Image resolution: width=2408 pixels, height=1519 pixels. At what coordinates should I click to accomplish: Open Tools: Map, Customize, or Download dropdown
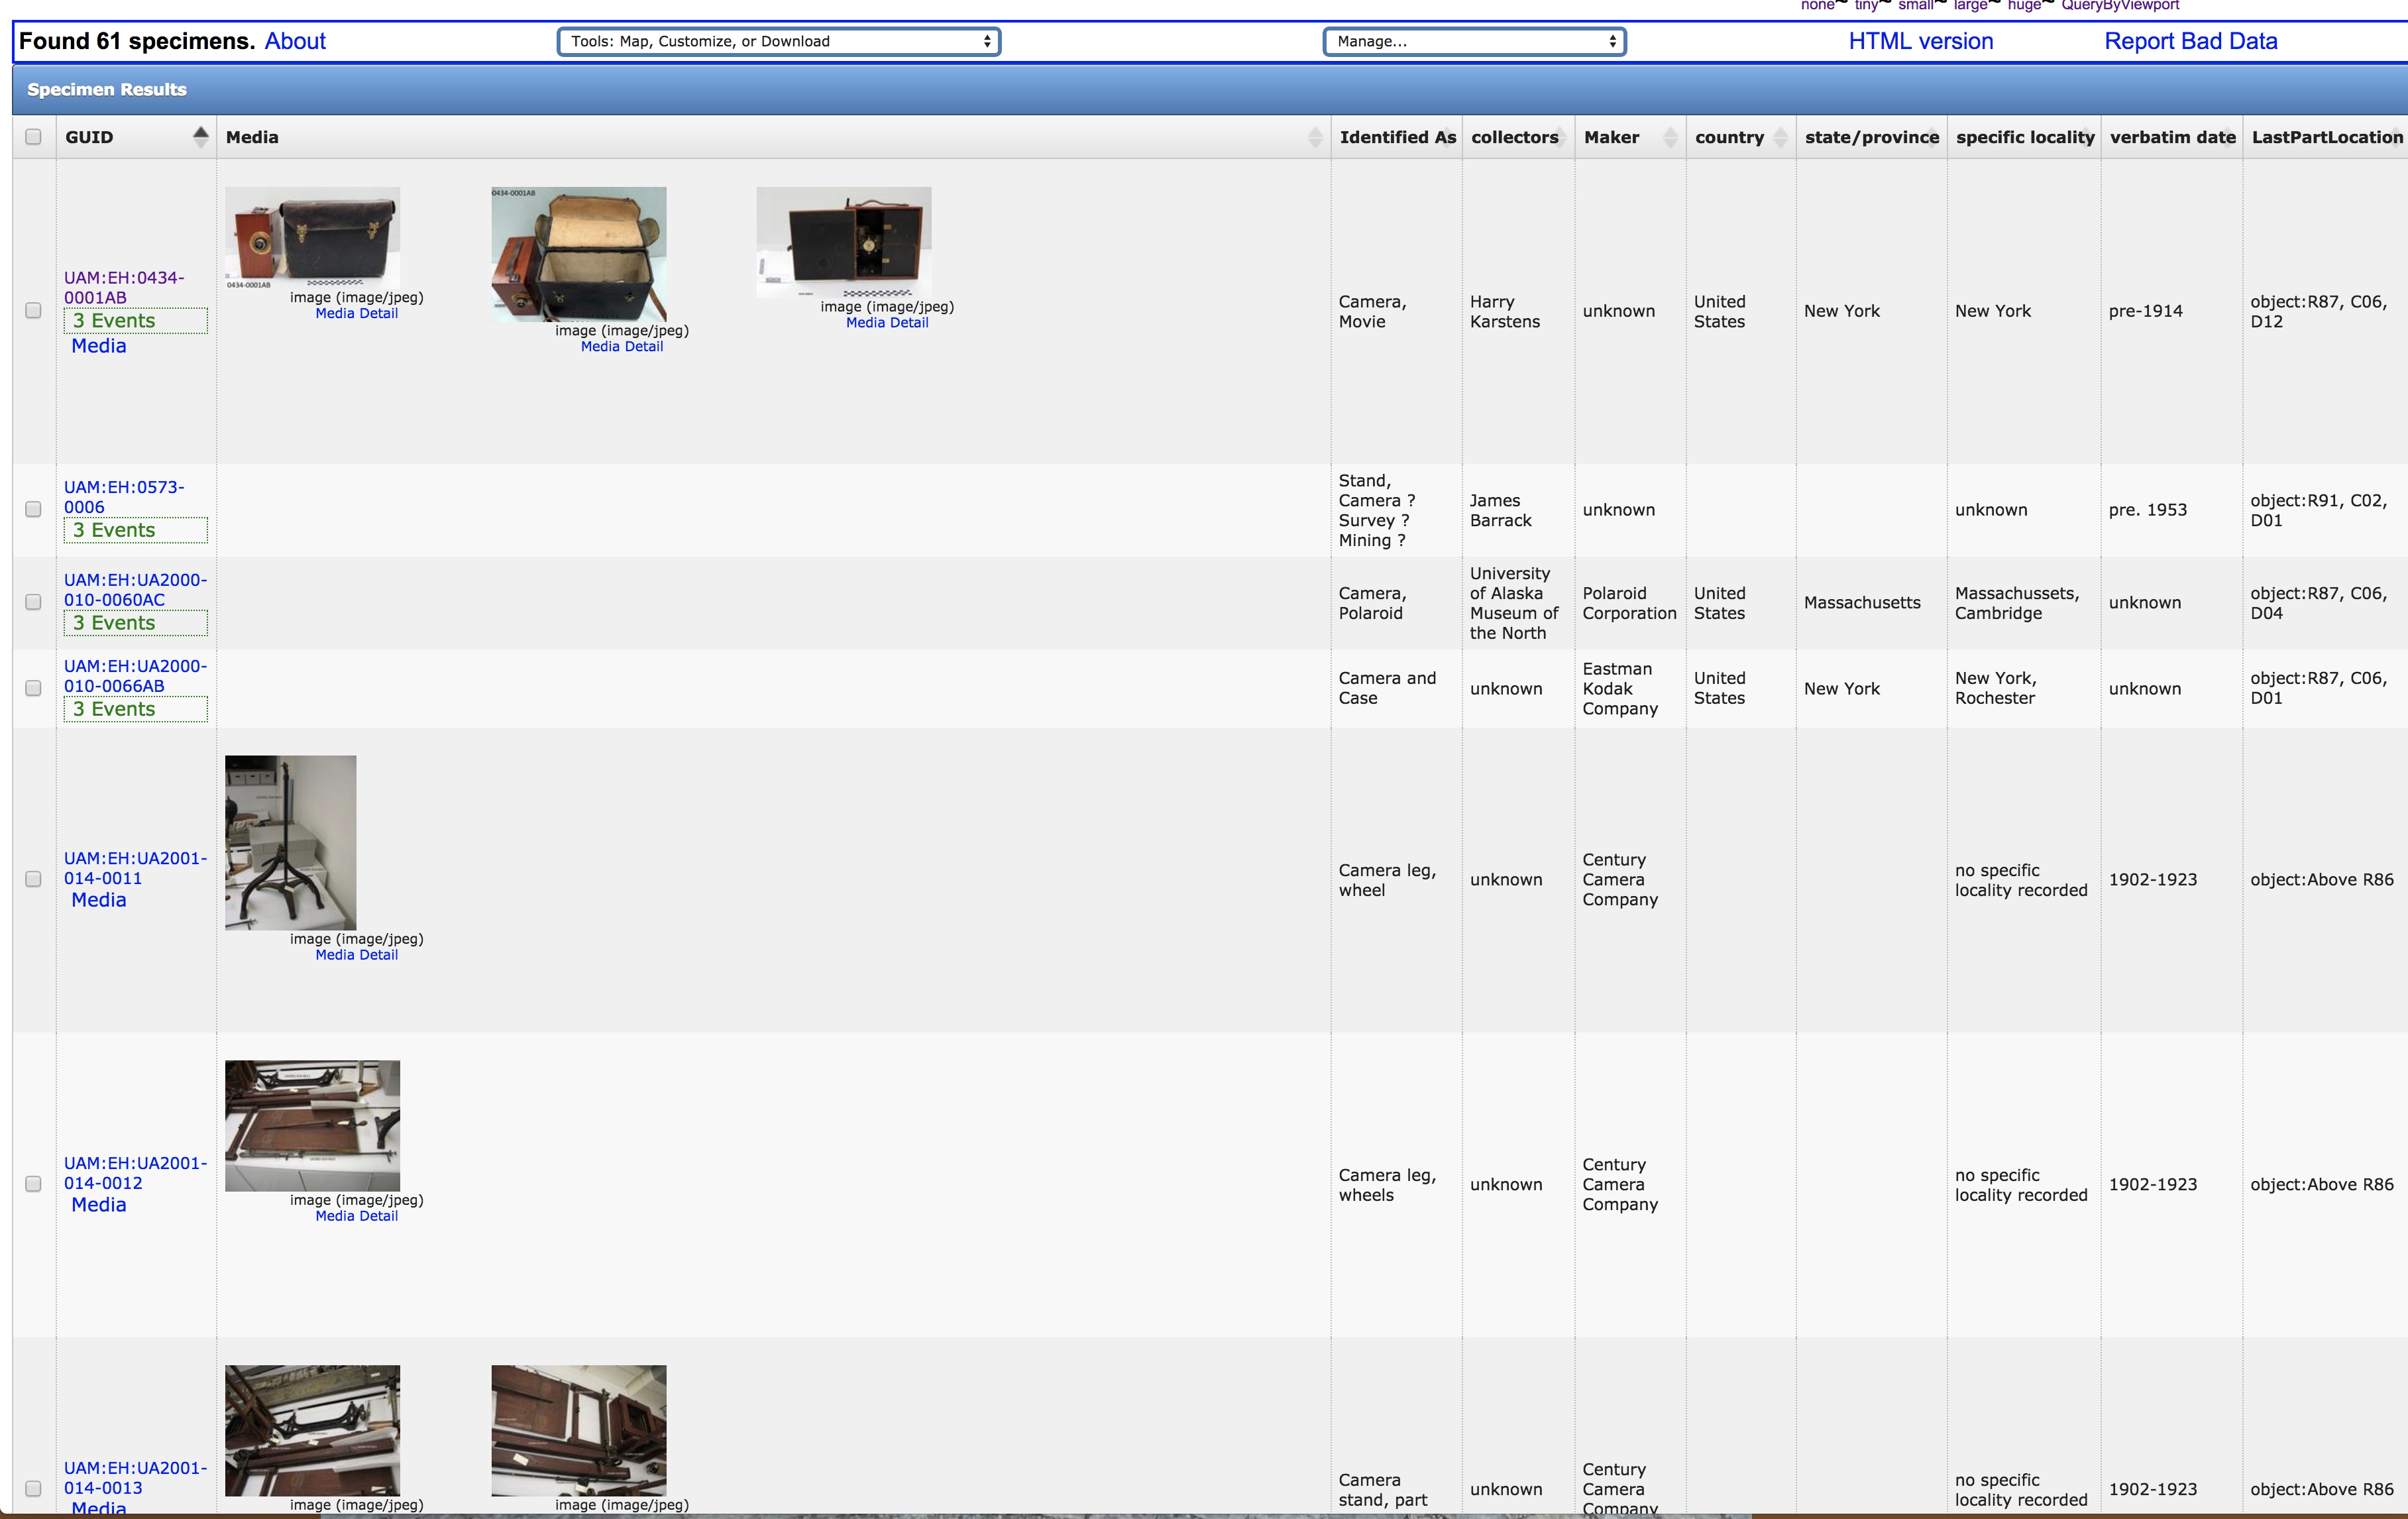click(x=778, y=41)
